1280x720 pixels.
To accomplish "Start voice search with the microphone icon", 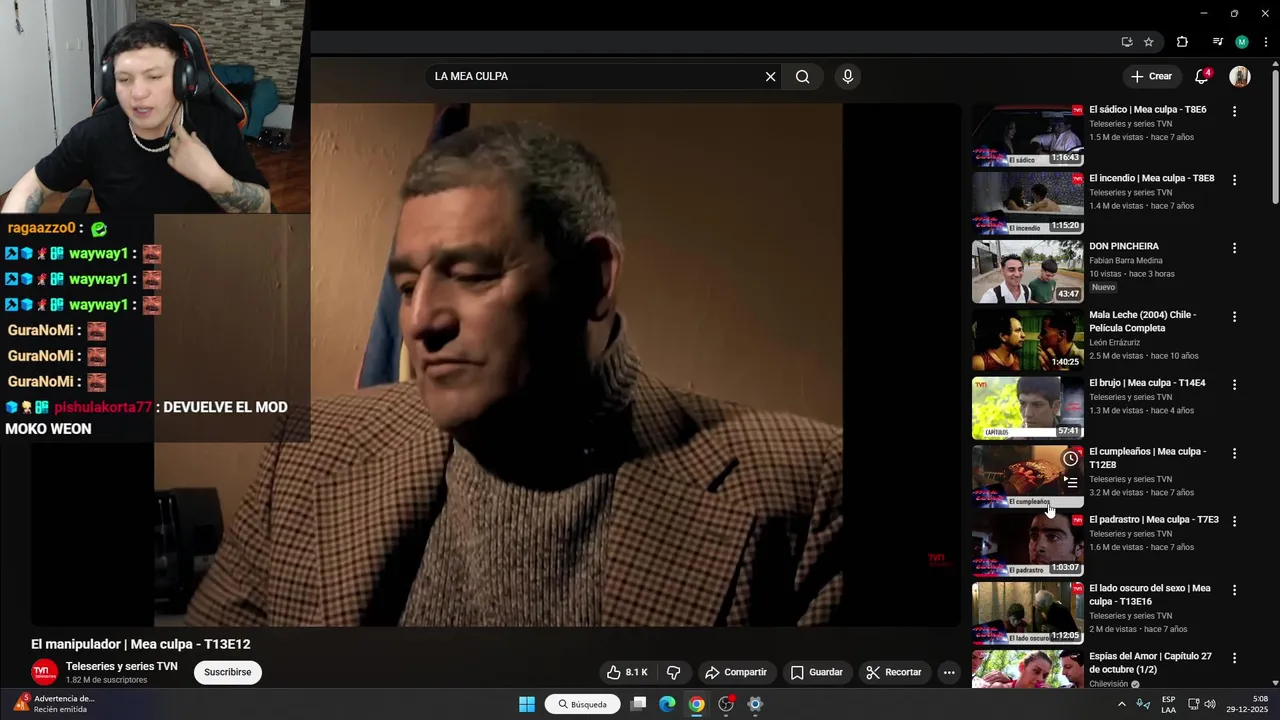I will pyautogui.click(x=848, y=77).
